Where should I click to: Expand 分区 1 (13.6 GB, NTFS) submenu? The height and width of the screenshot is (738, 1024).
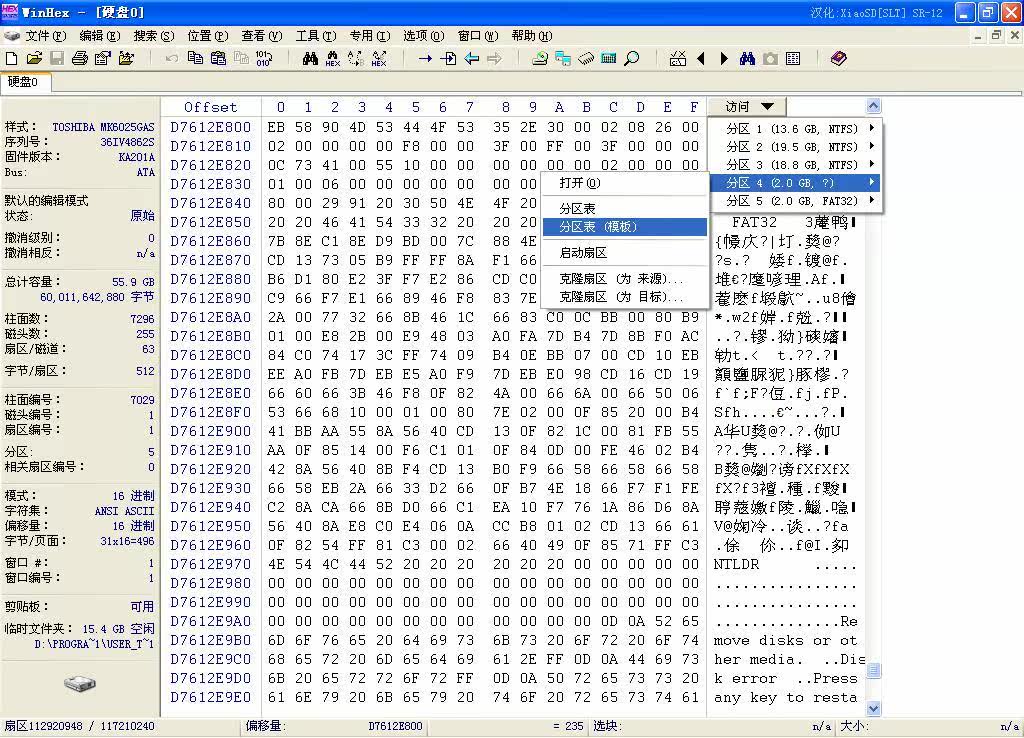coord(795,129)
